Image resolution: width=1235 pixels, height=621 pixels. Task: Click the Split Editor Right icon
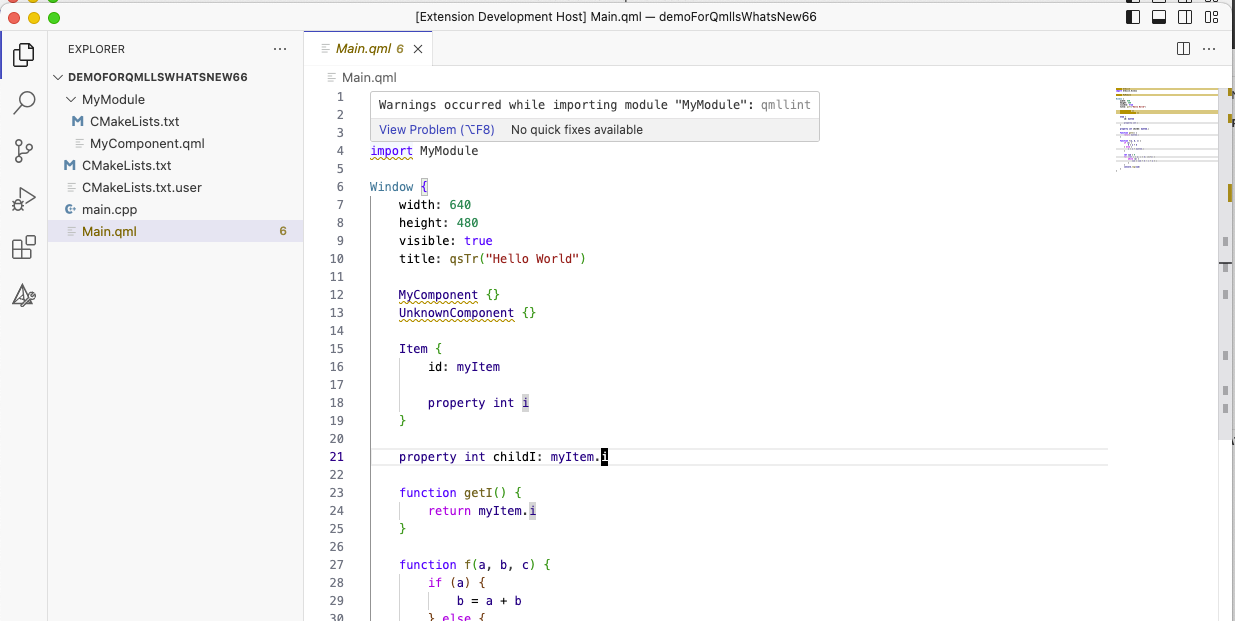click(1183, 48)
